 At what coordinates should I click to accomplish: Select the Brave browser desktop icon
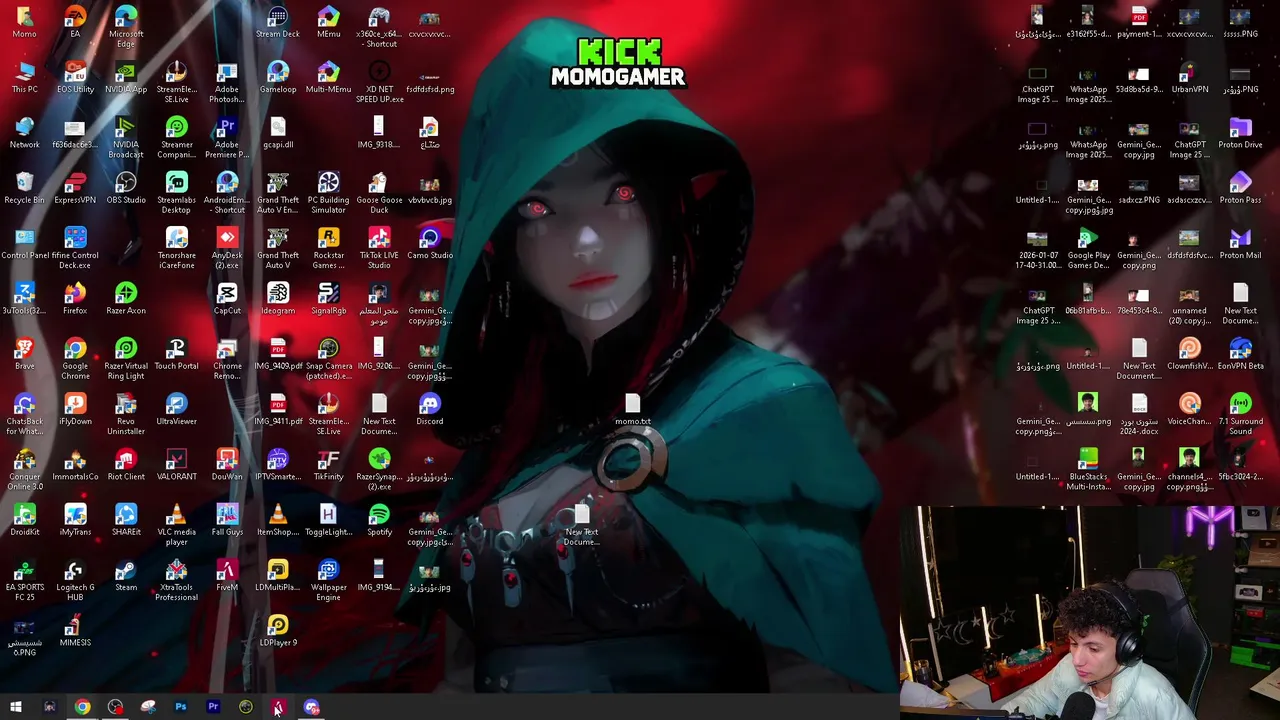click(x=25, y=353)
